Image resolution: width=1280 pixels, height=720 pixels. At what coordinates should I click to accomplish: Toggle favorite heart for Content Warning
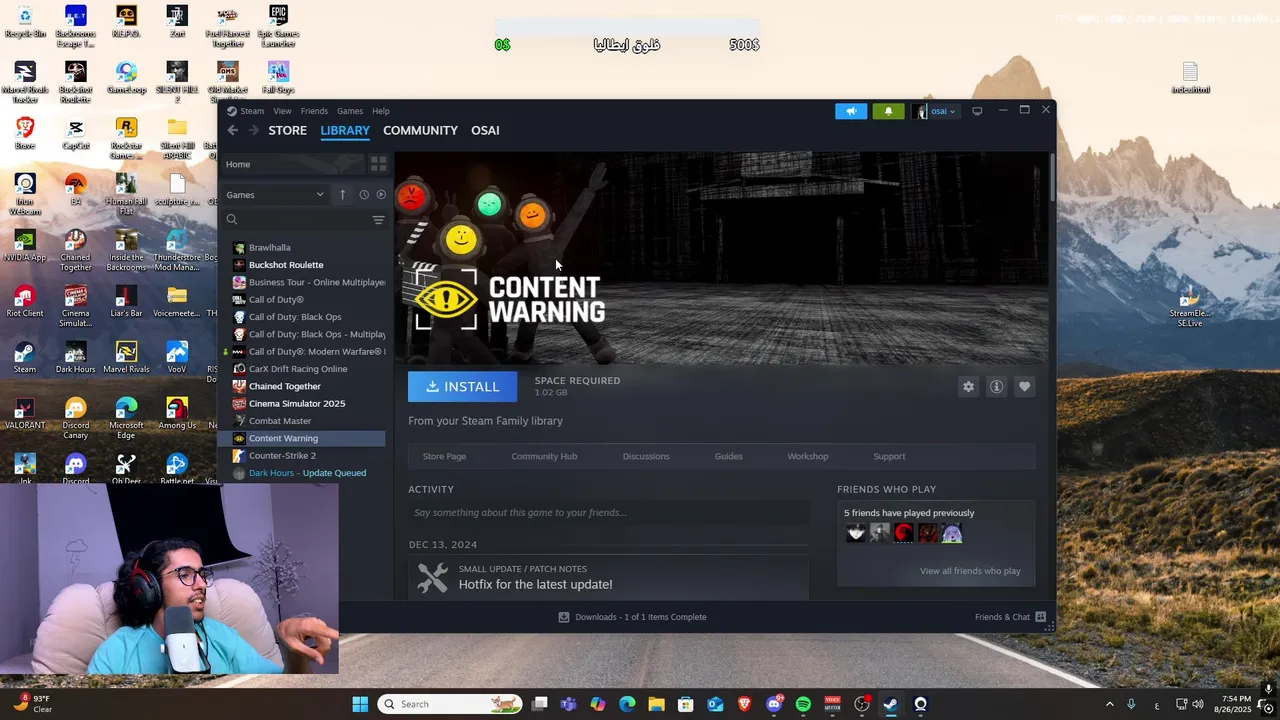pos(1024,387)
